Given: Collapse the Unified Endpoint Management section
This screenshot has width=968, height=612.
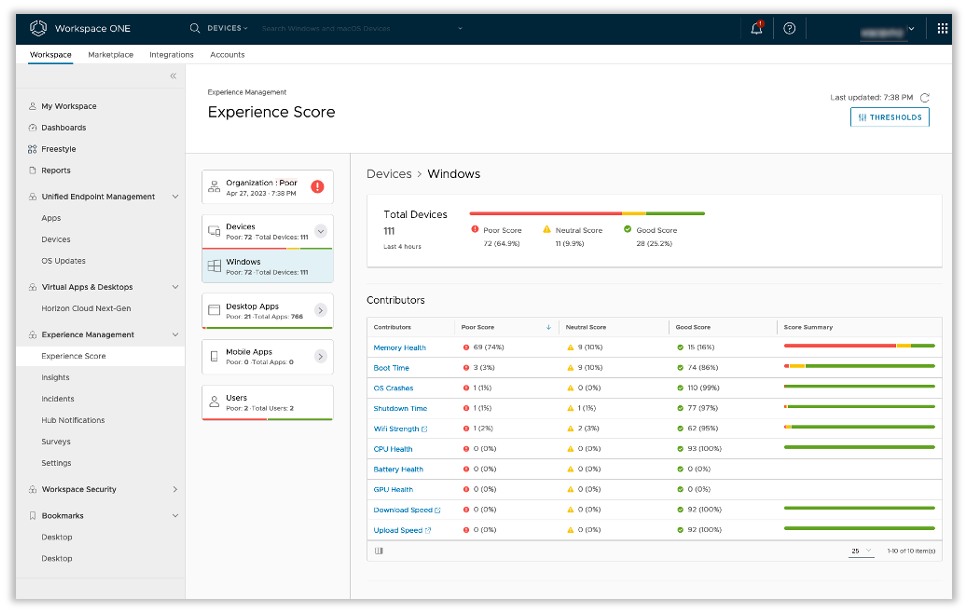Looking at the screenshot, I should (175, 197).
